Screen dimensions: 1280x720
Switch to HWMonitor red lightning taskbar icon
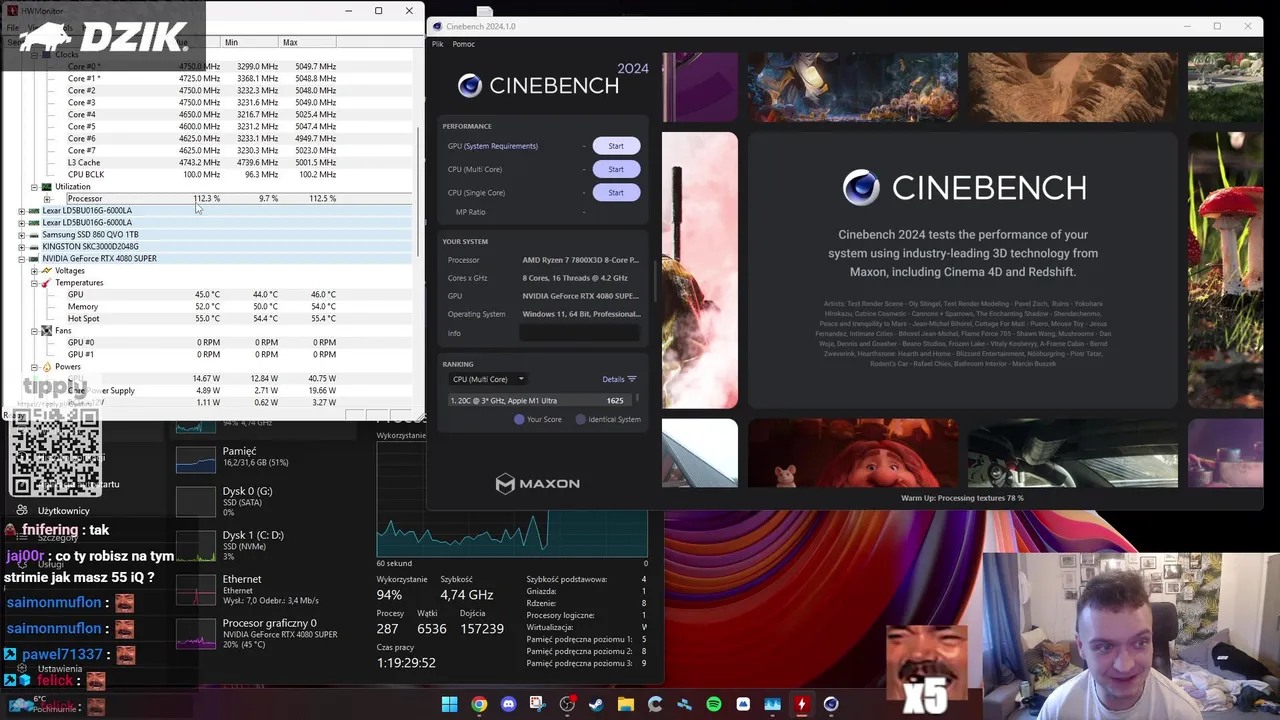[x=801, y=704]
